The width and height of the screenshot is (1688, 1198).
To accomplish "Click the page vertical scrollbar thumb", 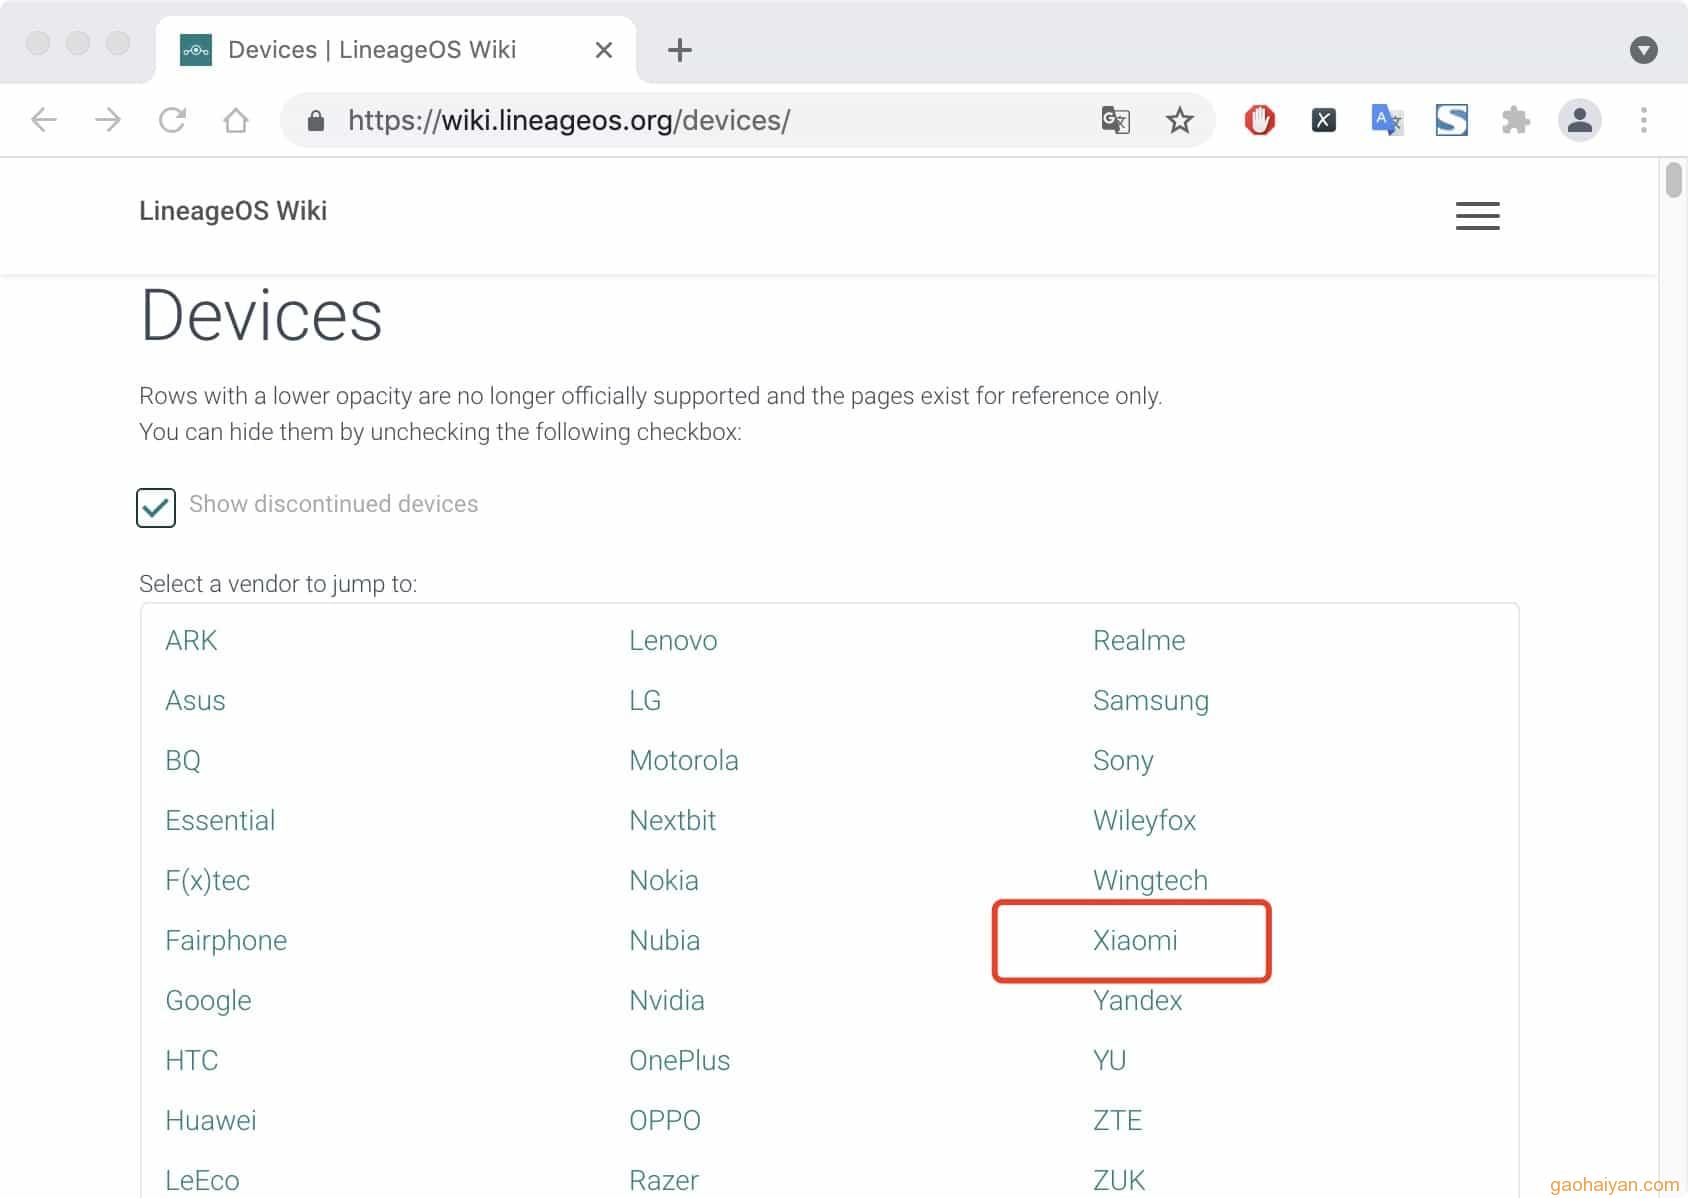I will tap(1673, 180).
